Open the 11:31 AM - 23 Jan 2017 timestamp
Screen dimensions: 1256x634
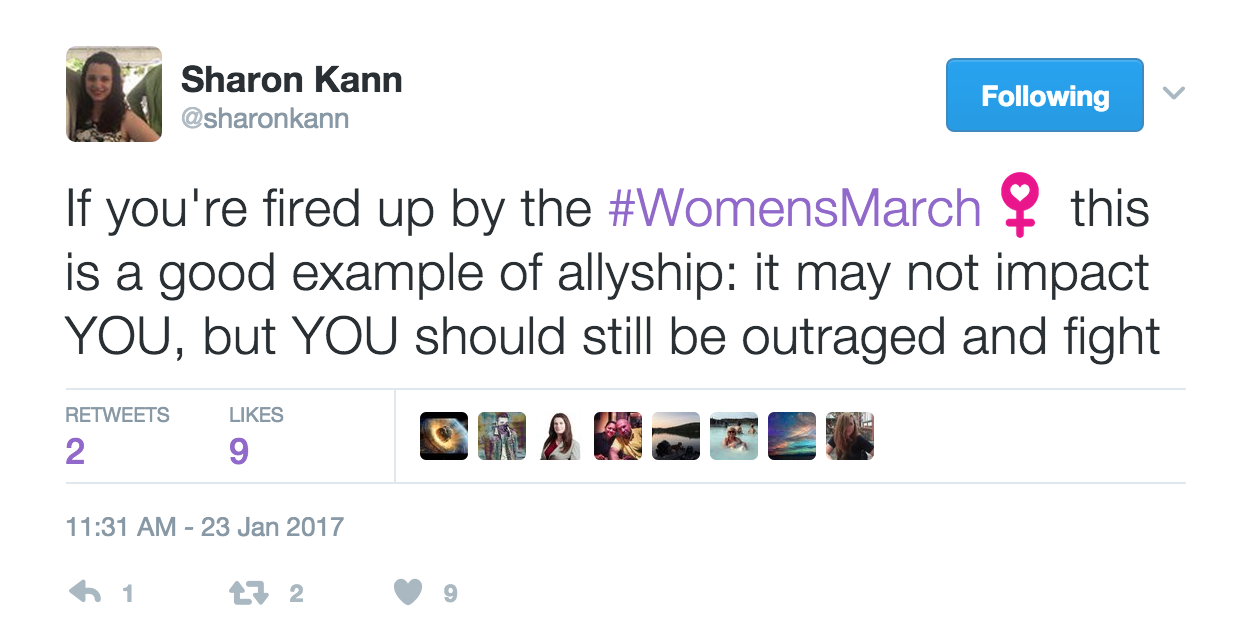pyautogui.click(x=205, y=527)
